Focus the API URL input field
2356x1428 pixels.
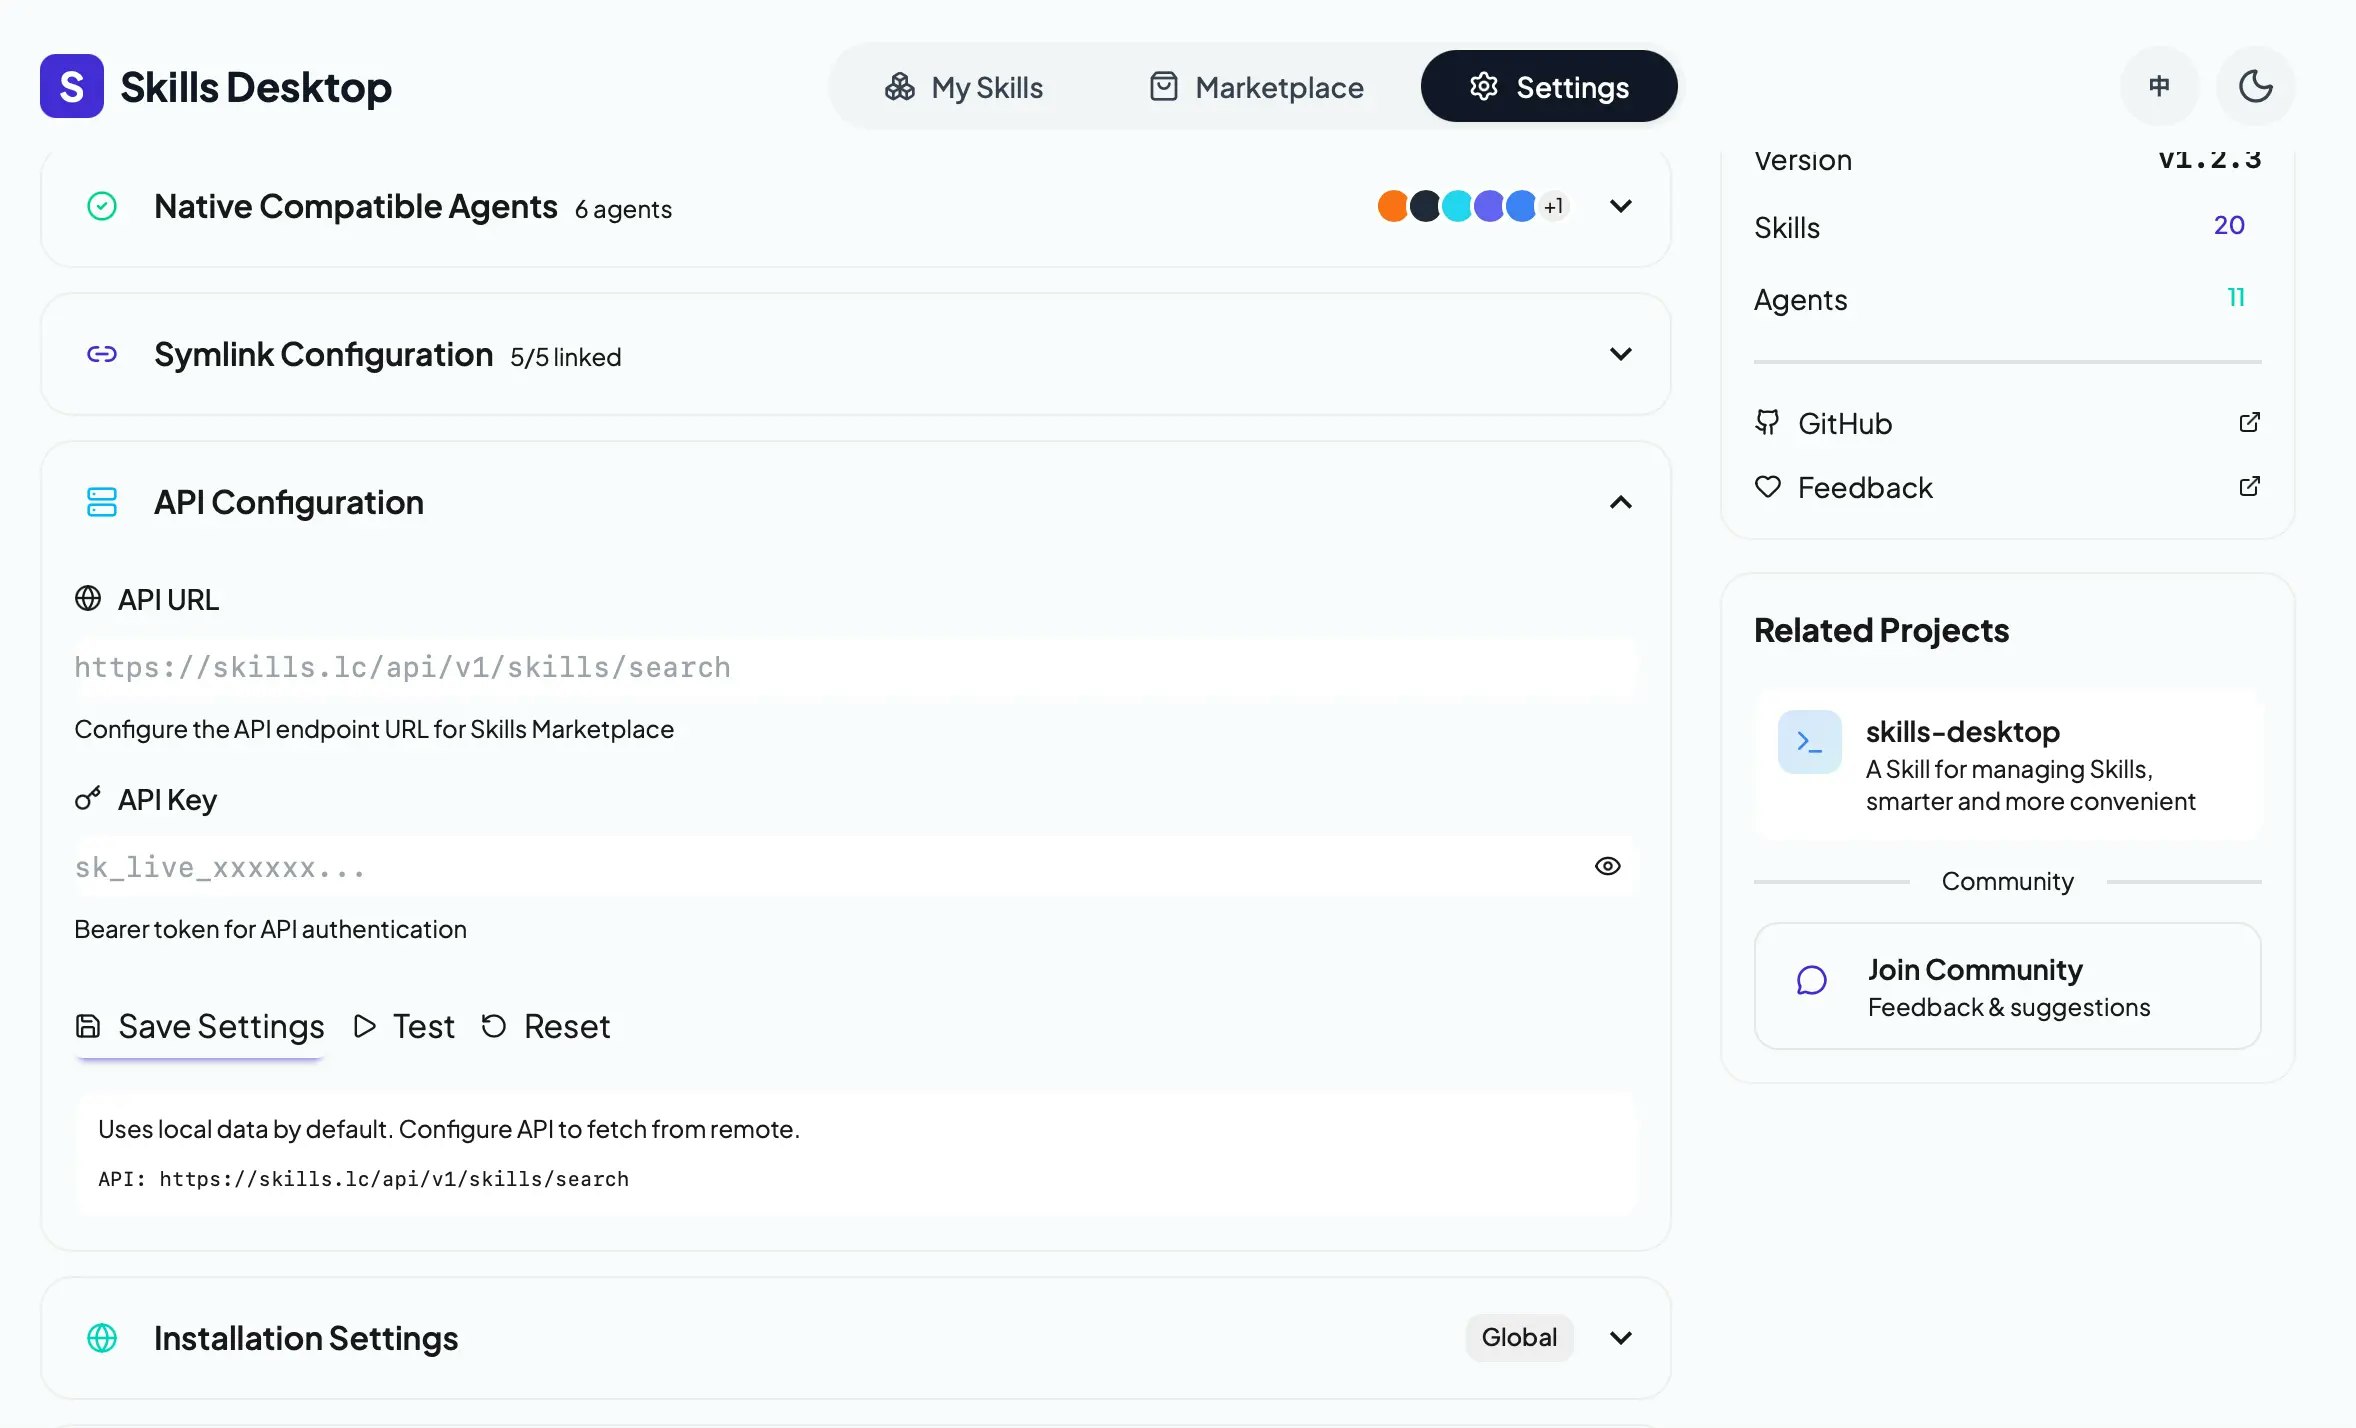click(854, 667)
